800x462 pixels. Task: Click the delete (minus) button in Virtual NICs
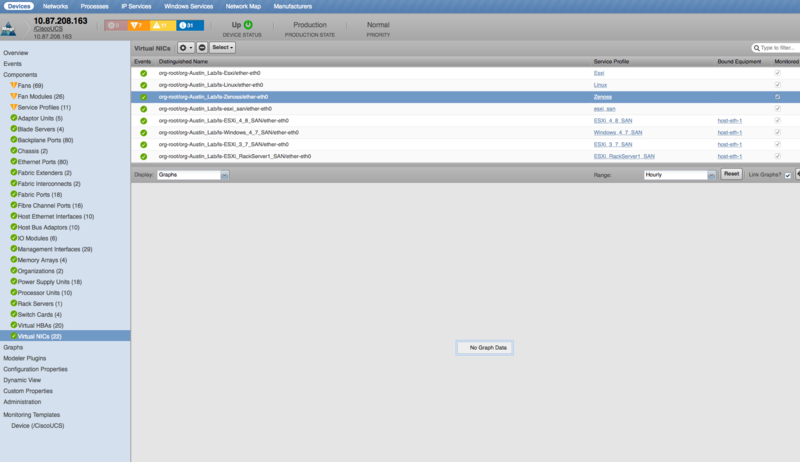202,47
